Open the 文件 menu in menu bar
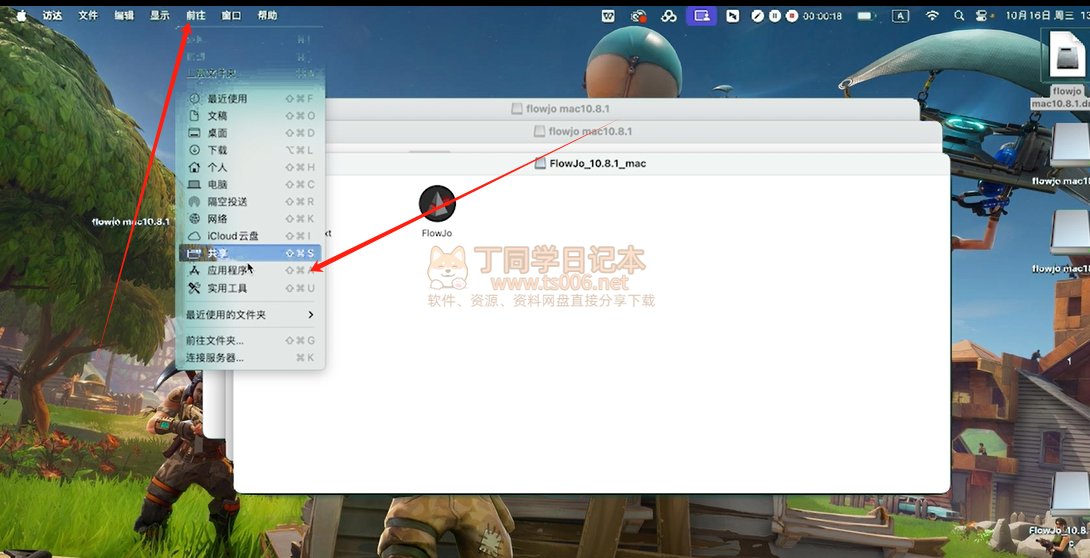The image size is (1090, 558). (88, 15)
